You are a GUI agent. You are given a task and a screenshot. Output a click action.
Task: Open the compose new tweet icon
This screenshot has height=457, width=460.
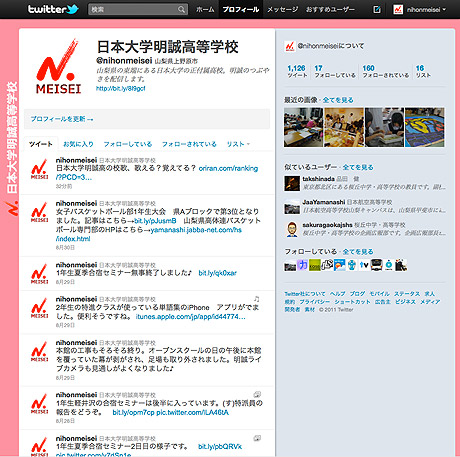pos(377,9)
